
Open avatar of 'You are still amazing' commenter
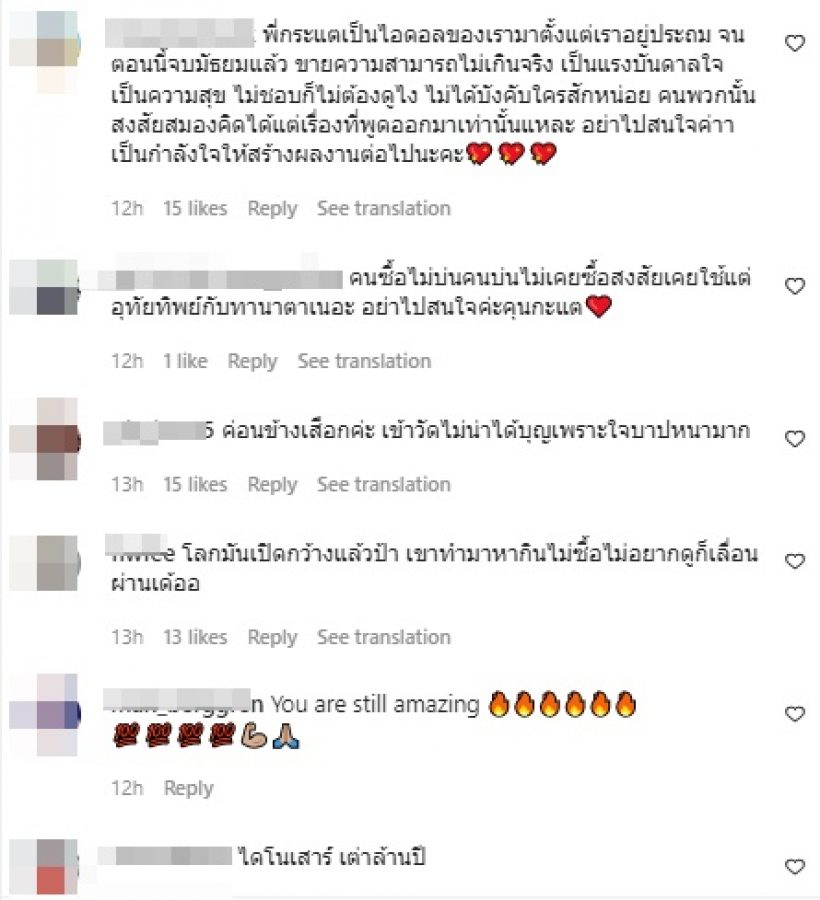pyautogui.click(x=45, y=715)
